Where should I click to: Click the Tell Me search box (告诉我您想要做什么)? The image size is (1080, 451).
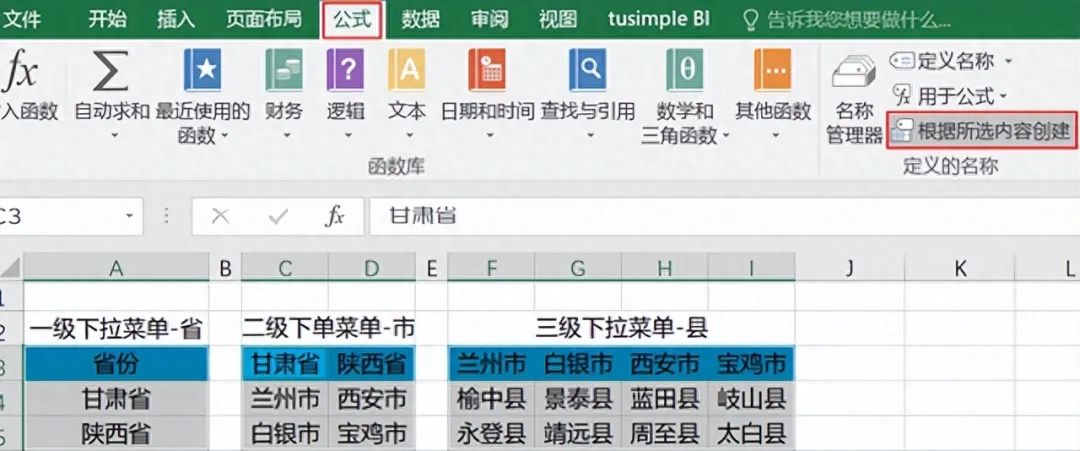pos(858,20)
